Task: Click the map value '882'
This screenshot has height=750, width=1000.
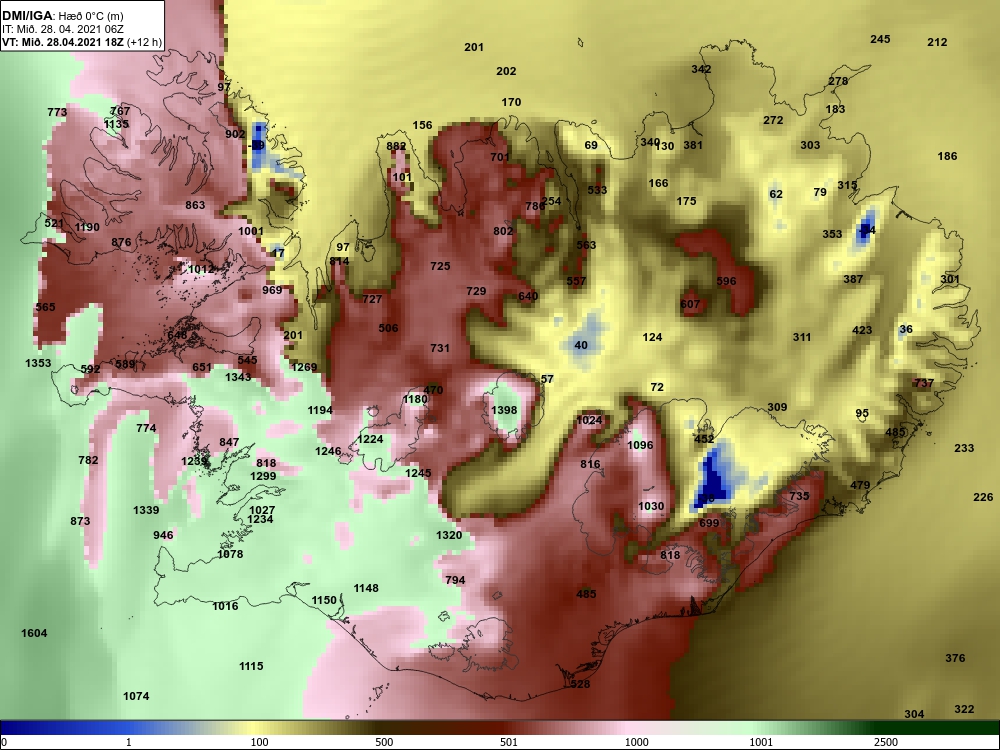Action: (396, 147)
